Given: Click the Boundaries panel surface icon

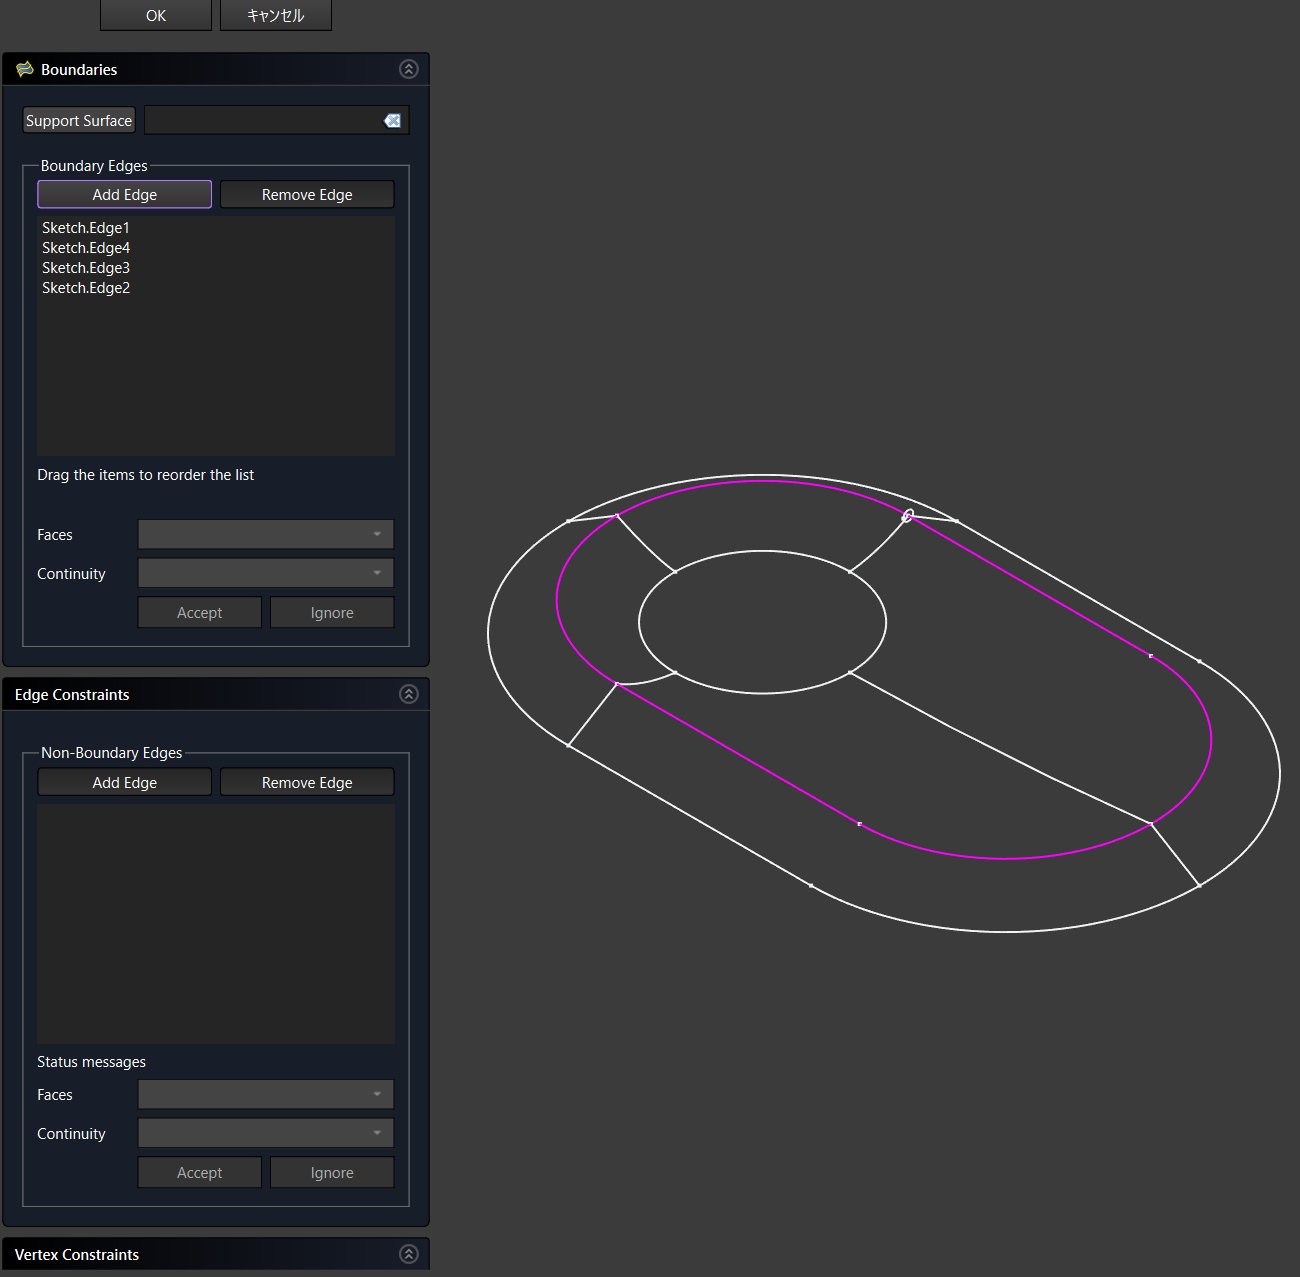Looking at the screenshot, I should [25, 69].
